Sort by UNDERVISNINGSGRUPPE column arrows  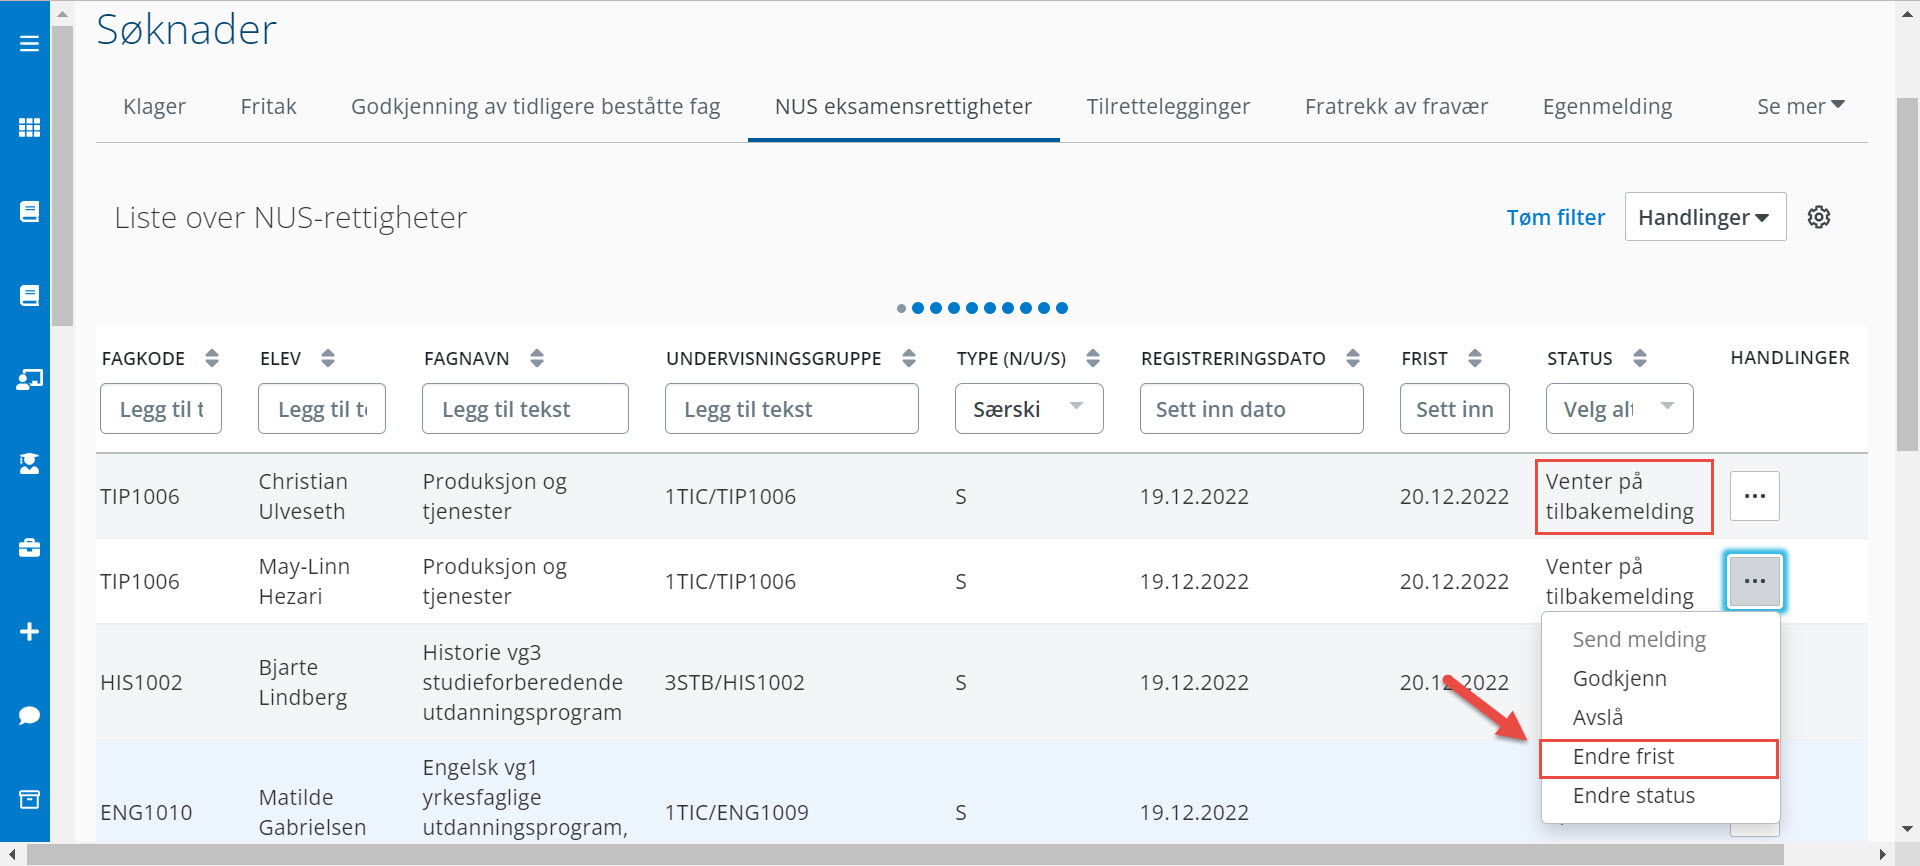(x=909, y=358)
